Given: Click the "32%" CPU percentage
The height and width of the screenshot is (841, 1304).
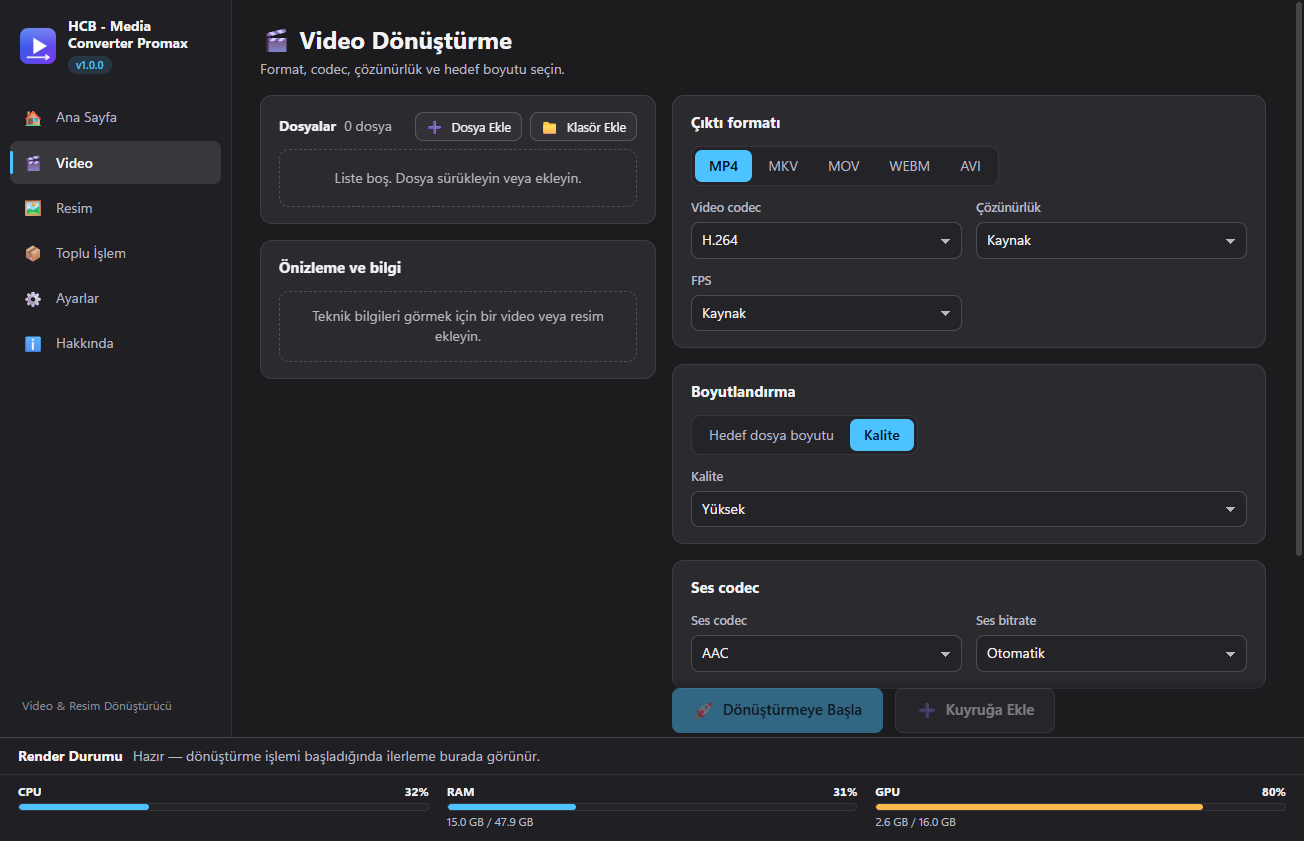Looking at the screenshot, I should point(416,792).
